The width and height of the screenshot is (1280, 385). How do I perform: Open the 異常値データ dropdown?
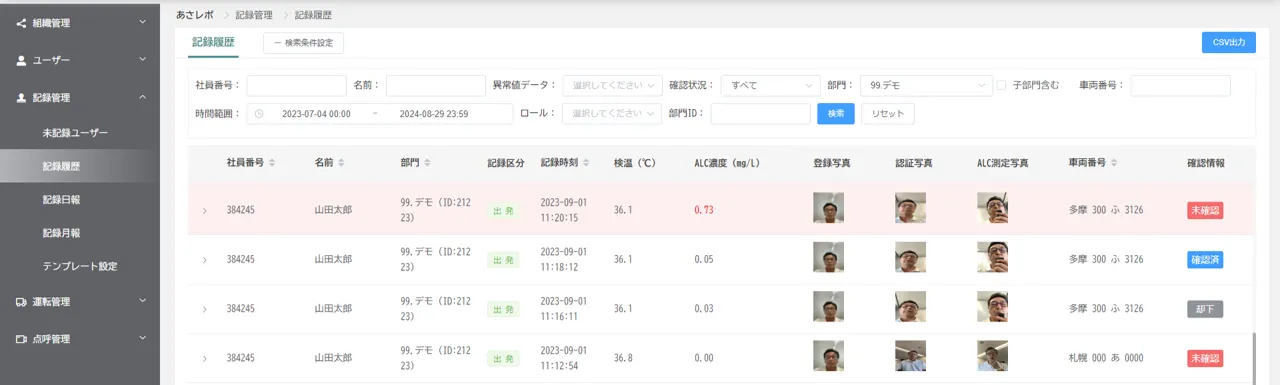[612, 86]
